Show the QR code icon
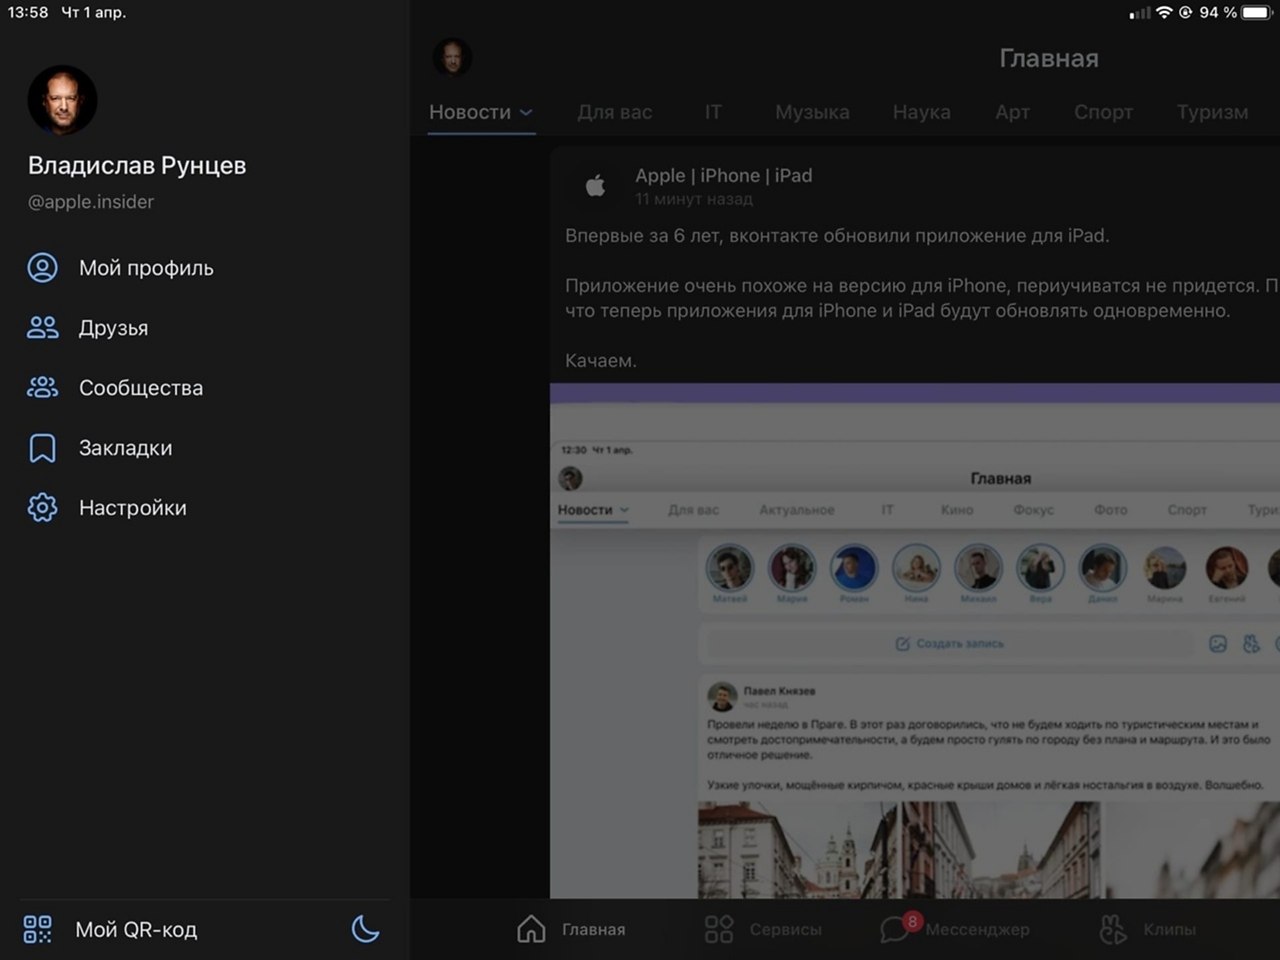1280x960 pixels. (38, 929)
